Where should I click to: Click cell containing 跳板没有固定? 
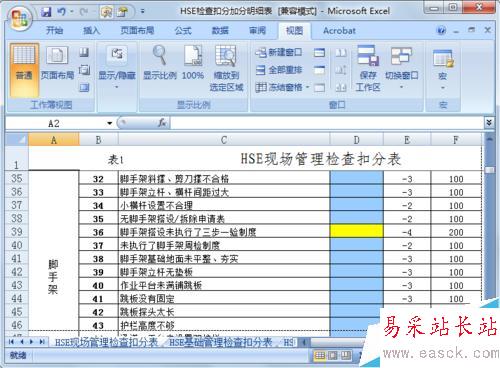point(224,298)
